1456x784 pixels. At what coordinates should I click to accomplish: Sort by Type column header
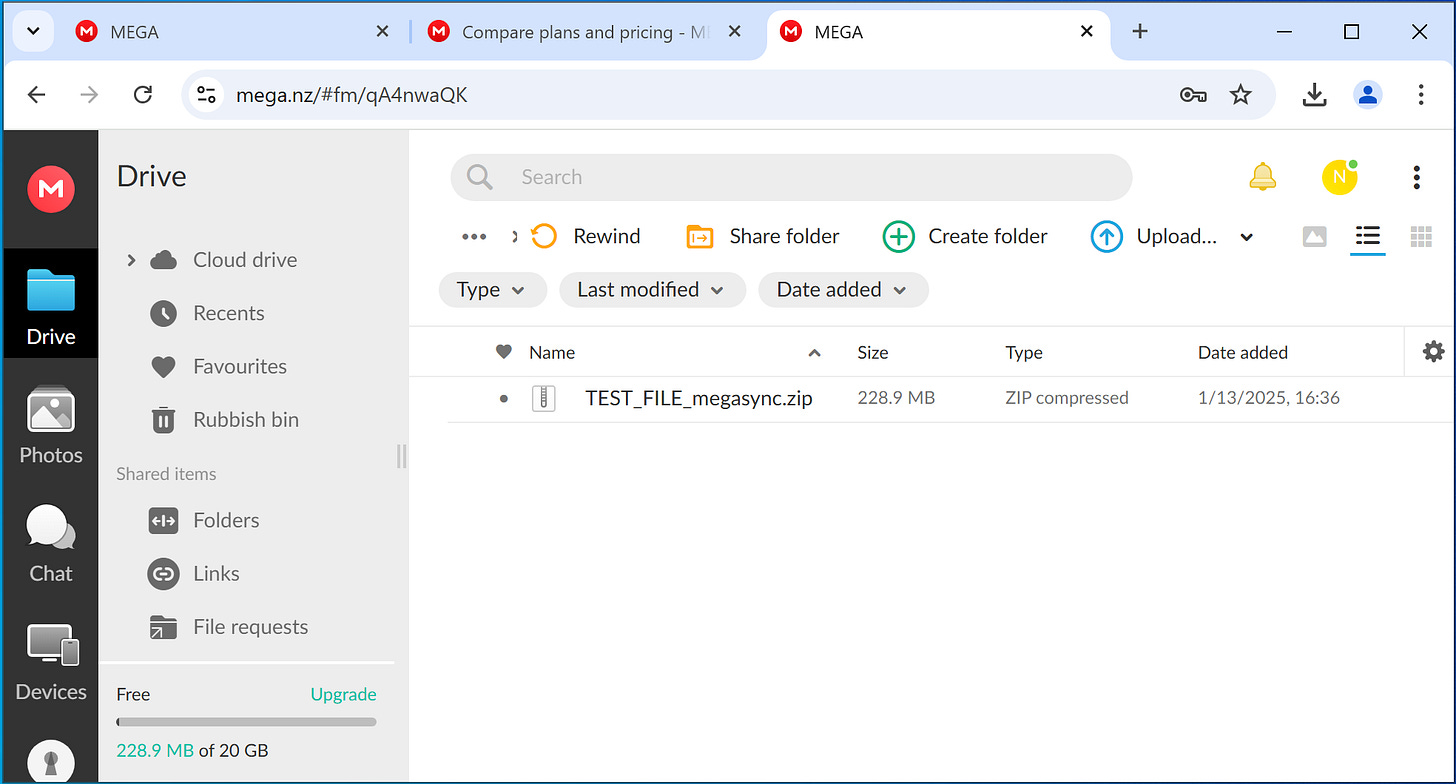pyautogui.click(x=1024, y=352)
